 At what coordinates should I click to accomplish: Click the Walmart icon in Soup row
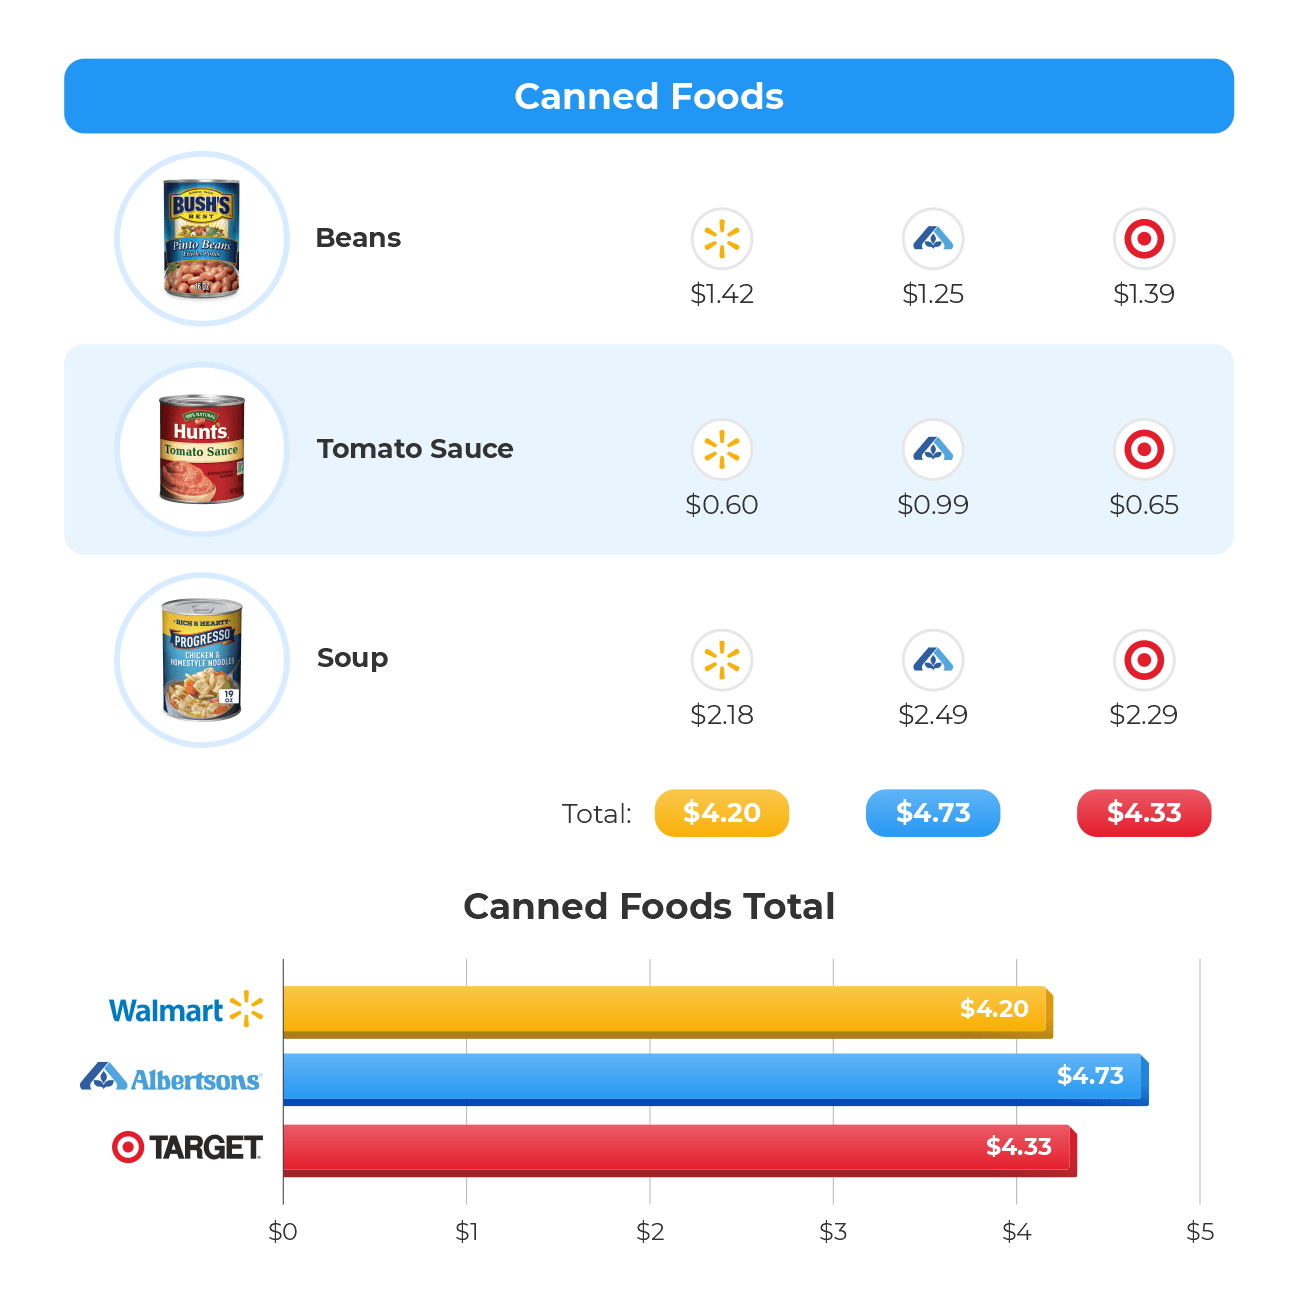click(x=721, y=660)
